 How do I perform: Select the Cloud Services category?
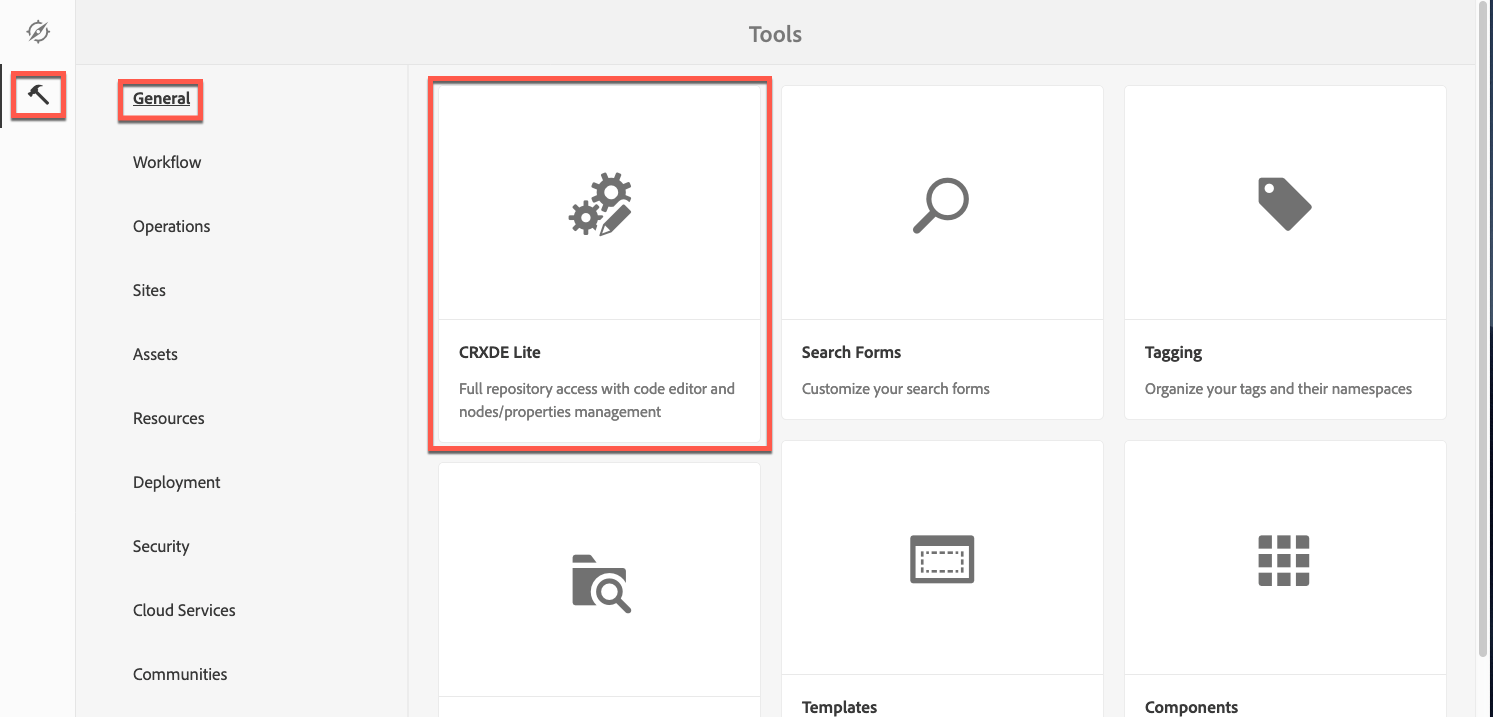click(184, 610)
